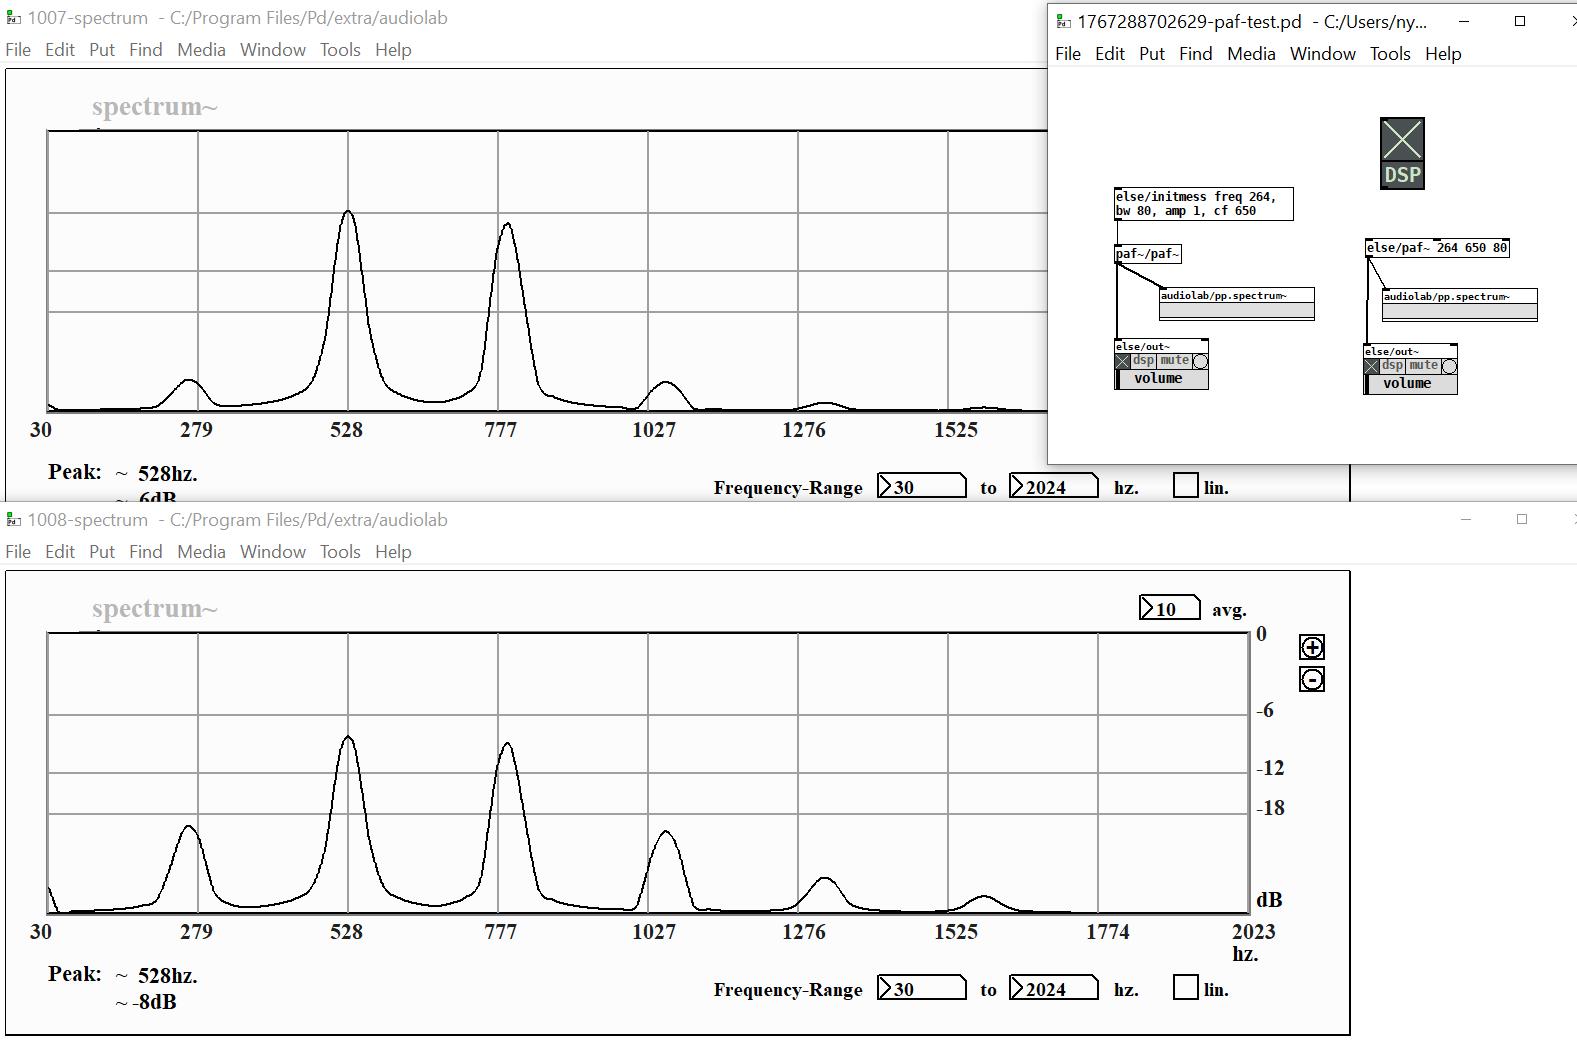Click the plus zoom icon beside the dB scale
Viewport: 1577px width, 1040px height.
[1312, 647]
